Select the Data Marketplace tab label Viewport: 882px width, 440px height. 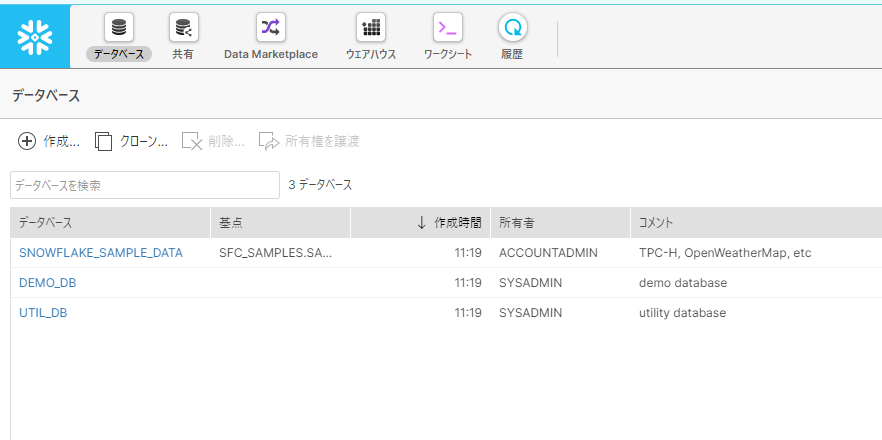tap(271, 55)
